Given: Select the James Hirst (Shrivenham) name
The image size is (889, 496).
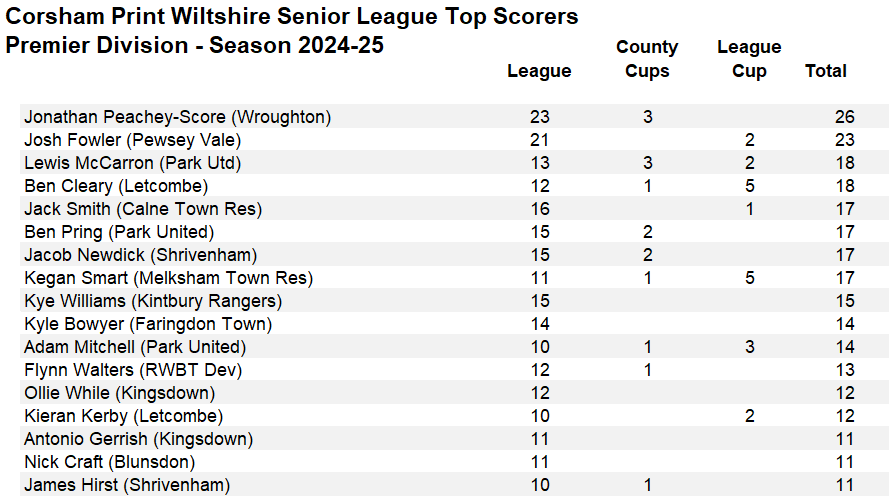Looking at the screenshot, I should click(127, 485).
